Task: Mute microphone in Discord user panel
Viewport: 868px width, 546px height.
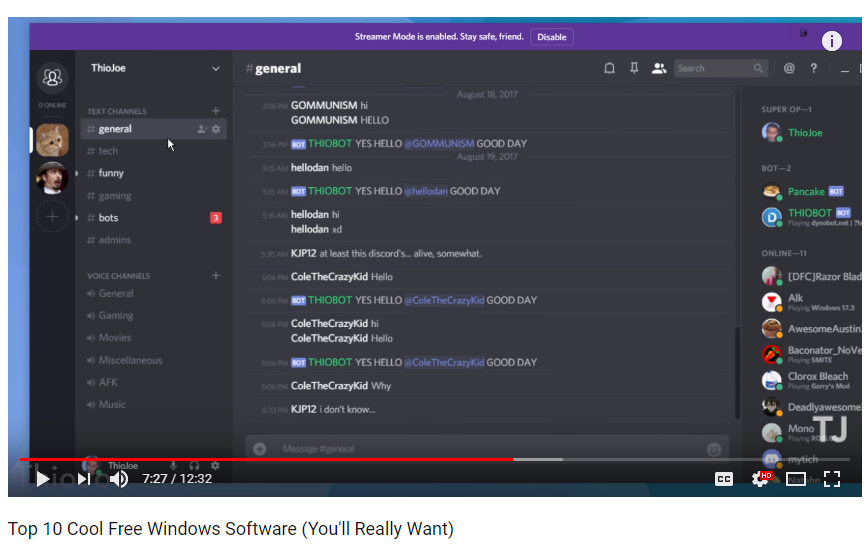Action: coord(173,466)
